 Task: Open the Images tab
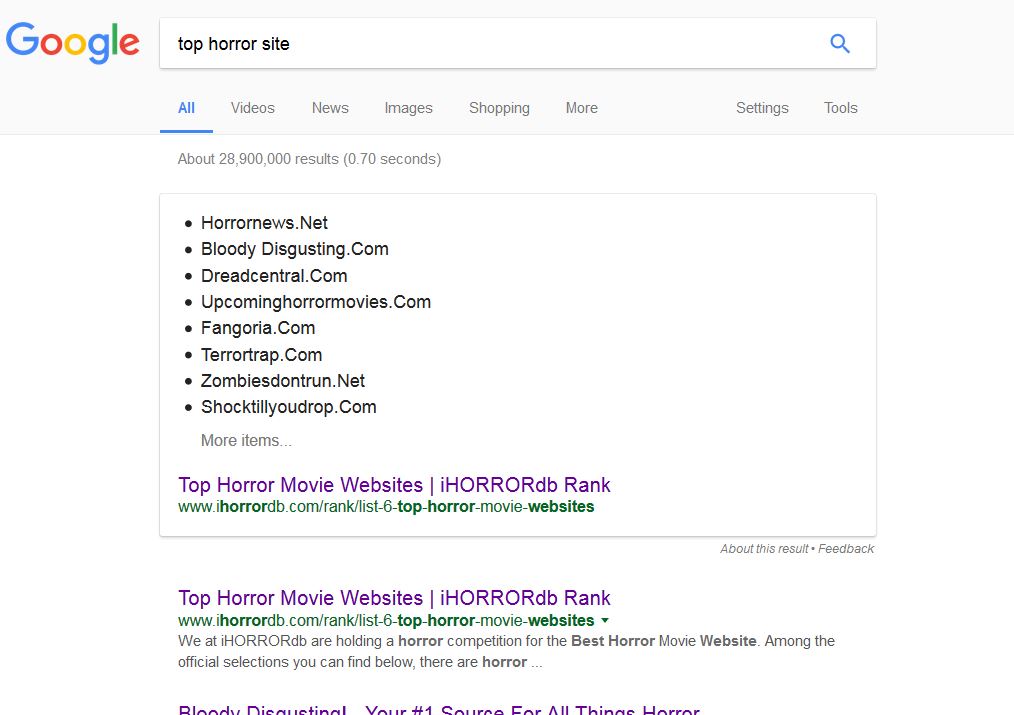[x=408, y=108]
